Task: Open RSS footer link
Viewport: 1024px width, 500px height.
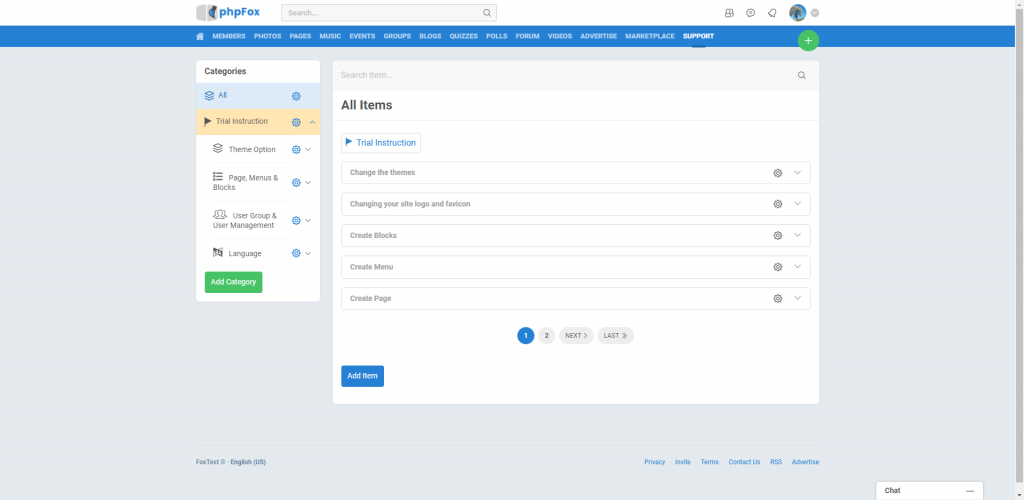Action: 776,462
